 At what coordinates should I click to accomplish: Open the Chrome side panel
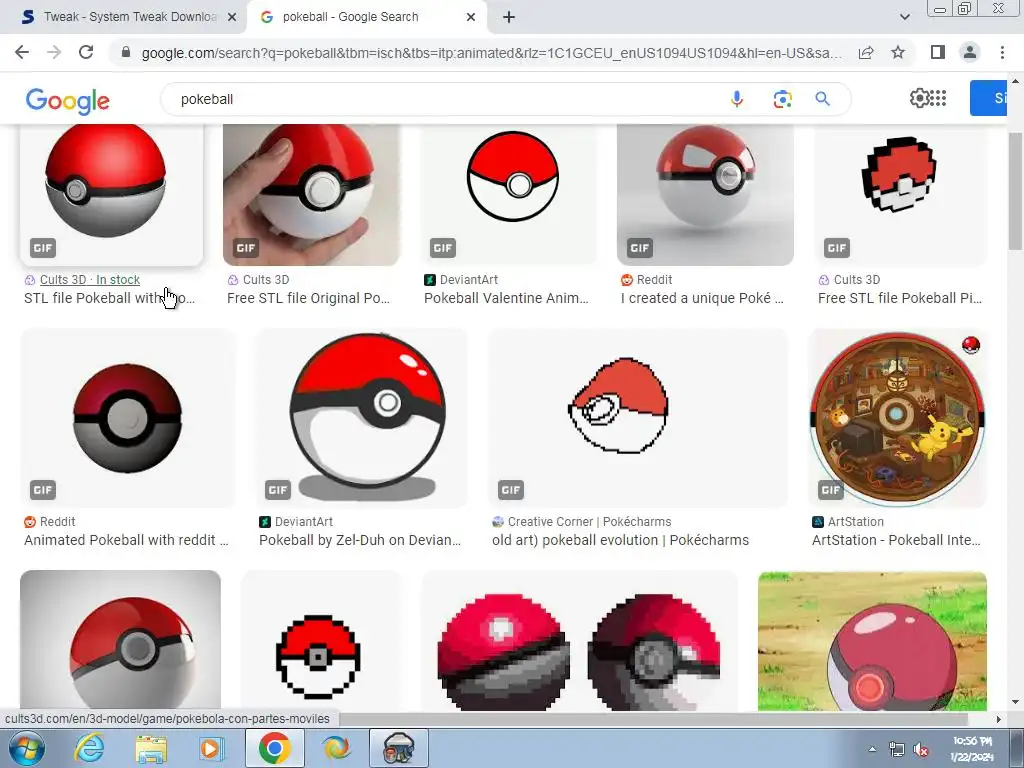tap(938, 52)
